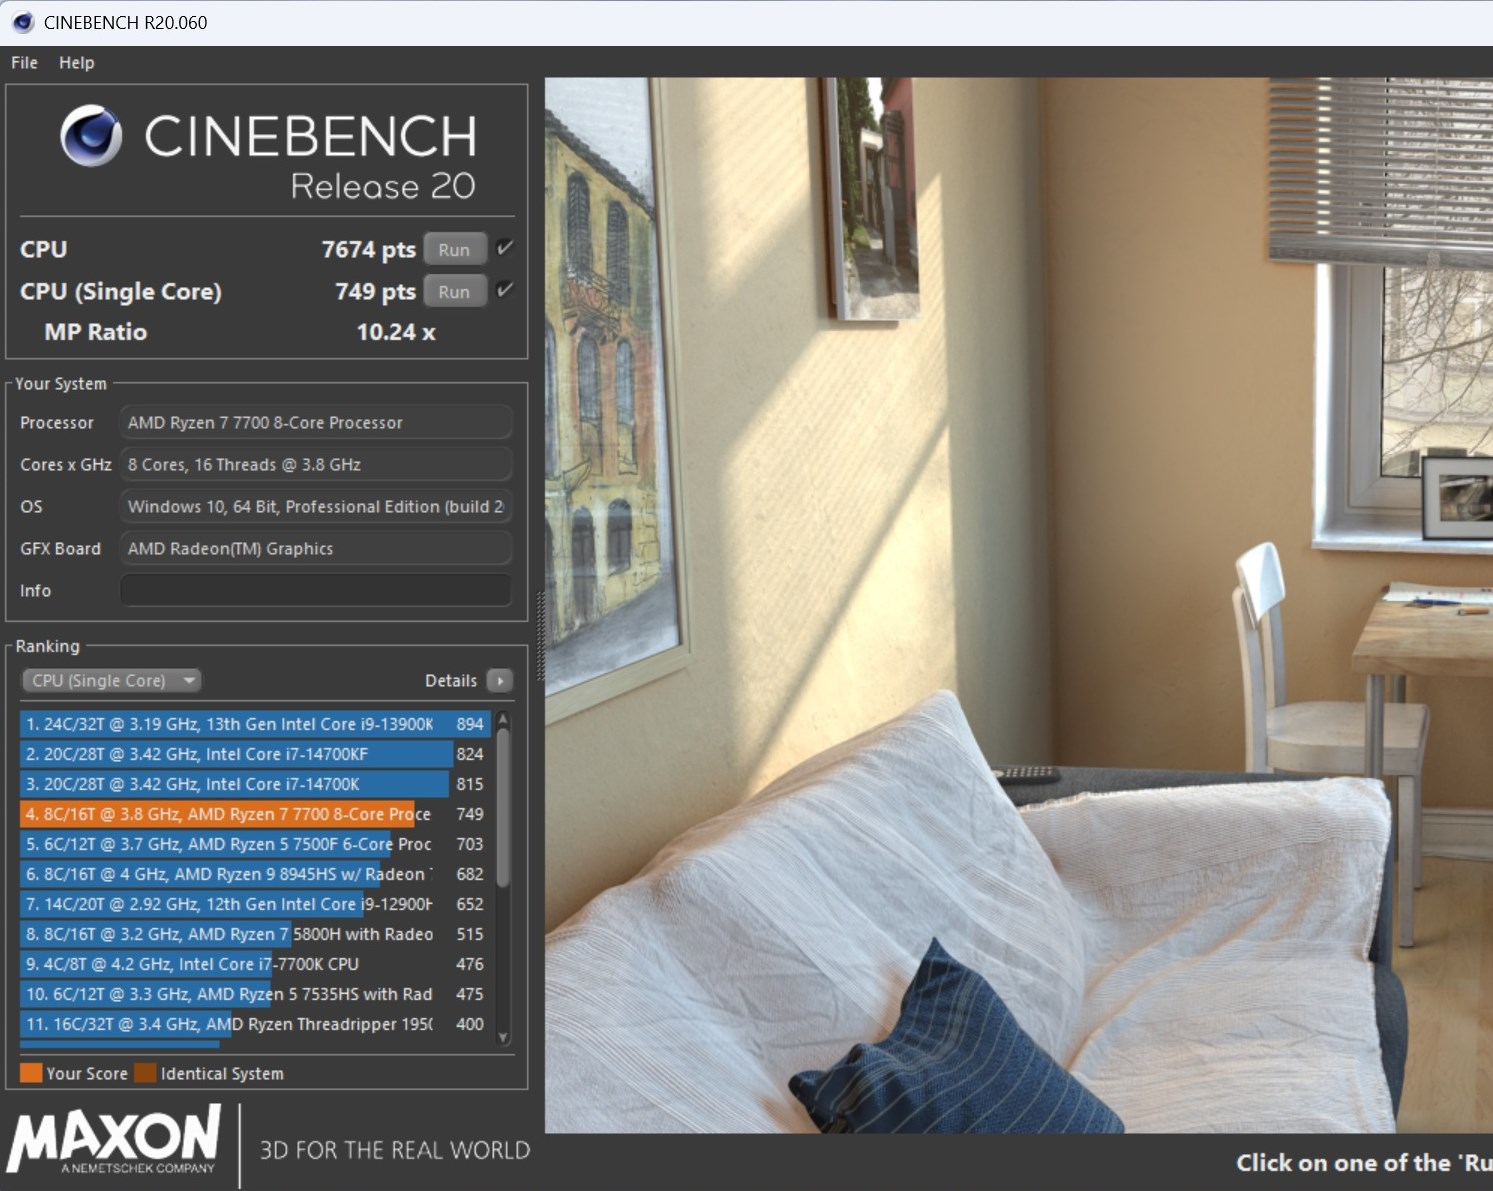Select ranking row 3, Core i7-14700K at 815
Image resolution: width=1493 pixels, height=1191 pixels.
(255, 784)
